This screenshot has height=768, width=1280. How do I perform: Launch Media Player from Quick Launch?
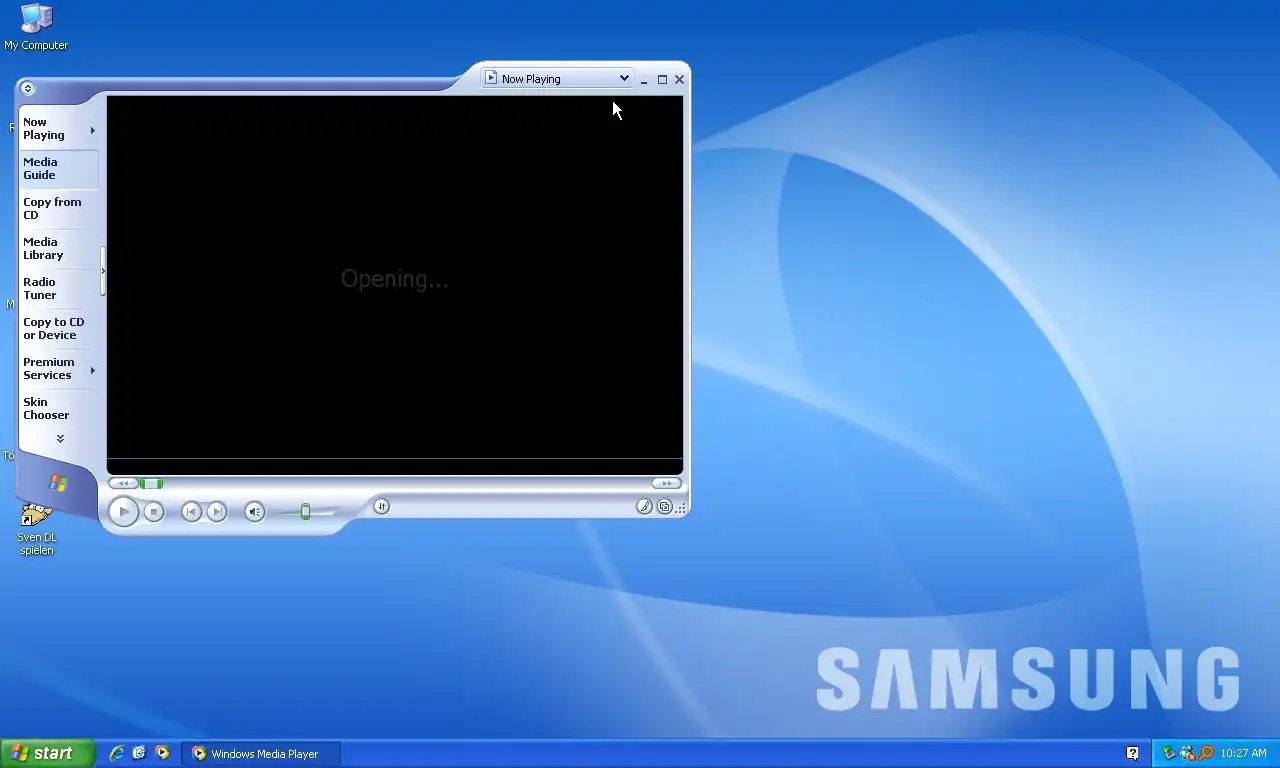click(x=162, y=753)
